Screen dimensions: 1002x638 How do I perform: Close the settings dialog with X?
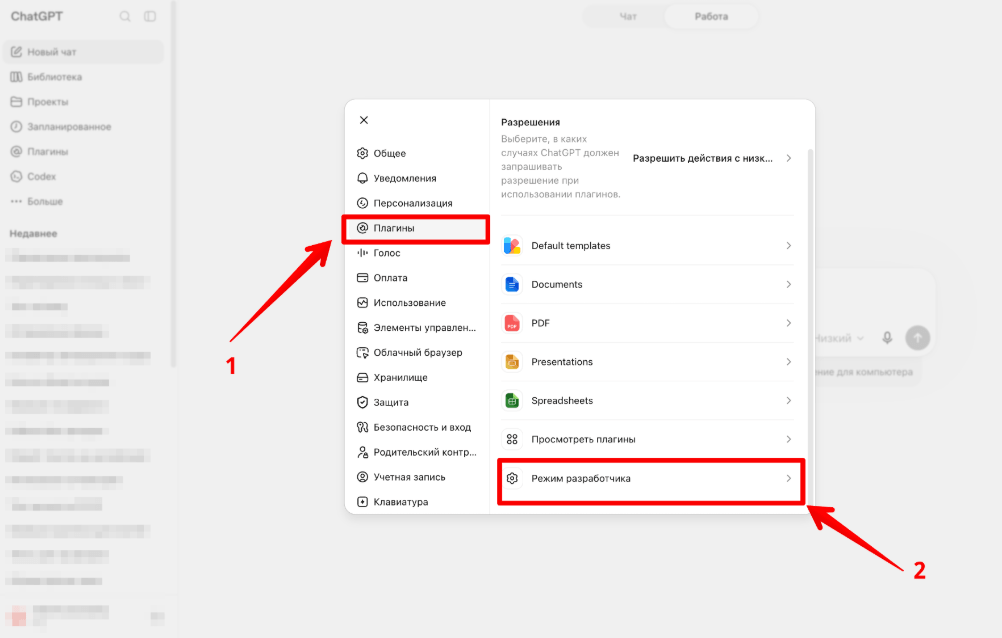point(364,120)
